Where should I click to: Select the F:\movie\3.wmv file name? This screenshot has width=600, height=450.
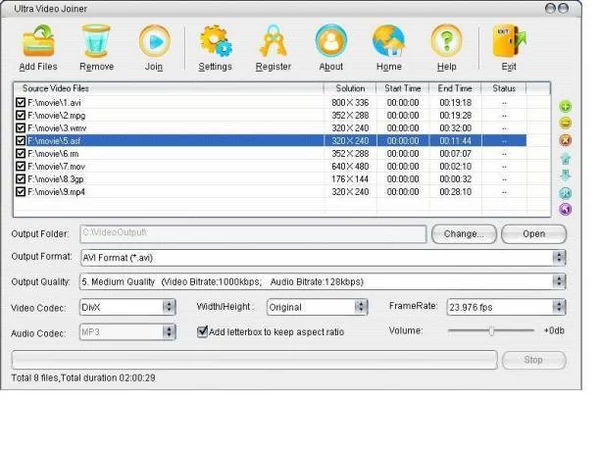coord(57,128)
